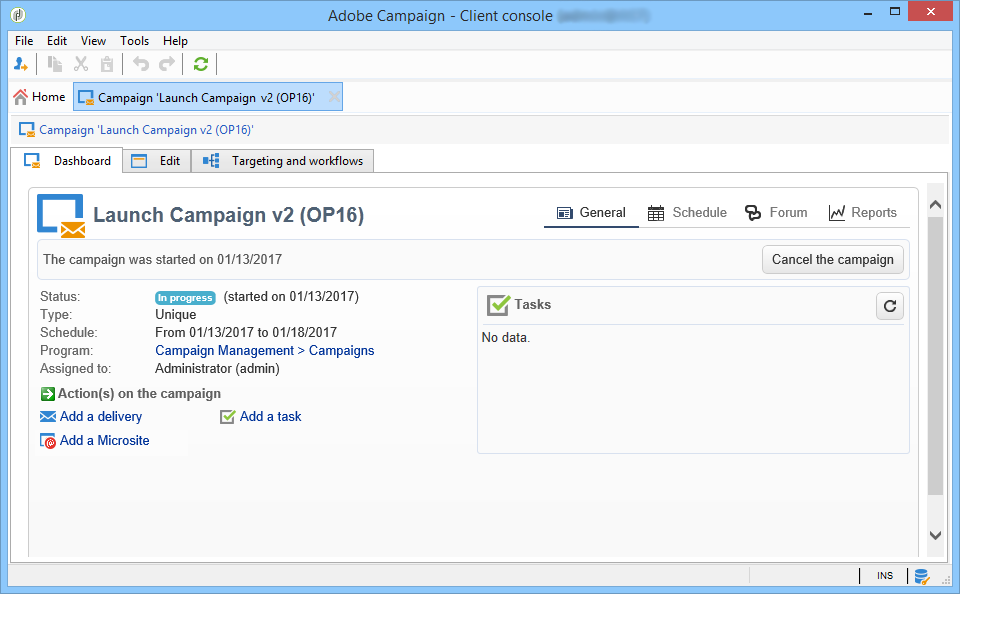Open the Schedule section

pyautogui.click(x=688, y=213)
